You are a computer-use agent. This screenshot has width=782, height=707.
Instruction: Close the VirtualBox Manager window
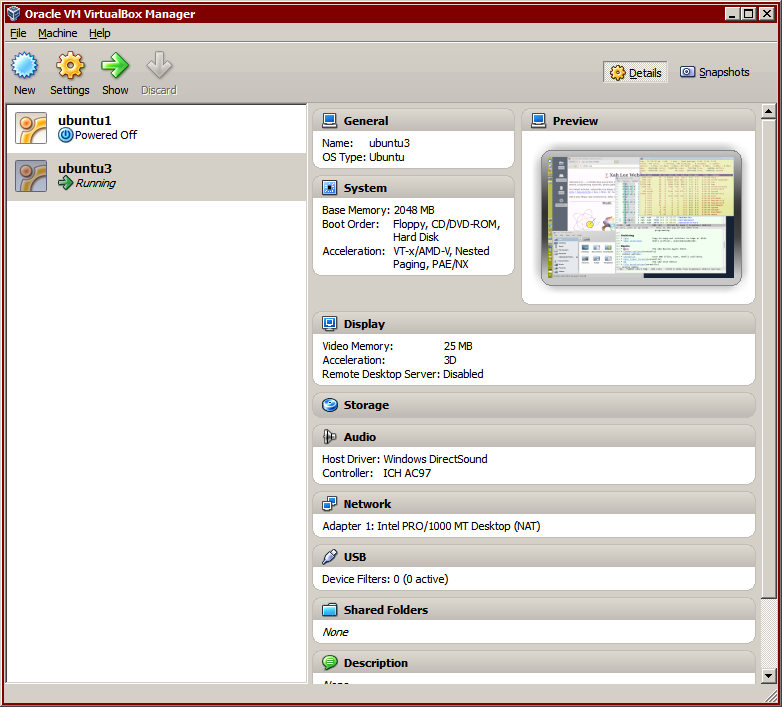(767, 13)
